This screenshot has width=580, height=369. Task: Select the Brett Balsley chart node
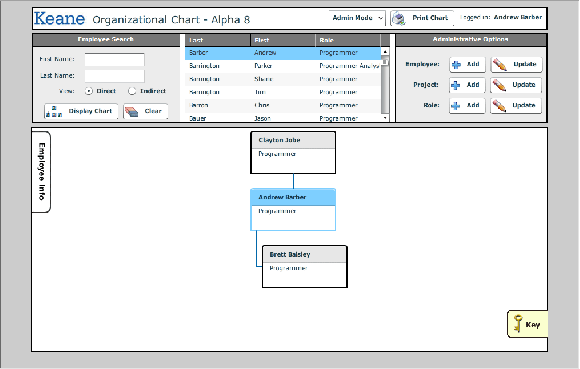(305, 267)
